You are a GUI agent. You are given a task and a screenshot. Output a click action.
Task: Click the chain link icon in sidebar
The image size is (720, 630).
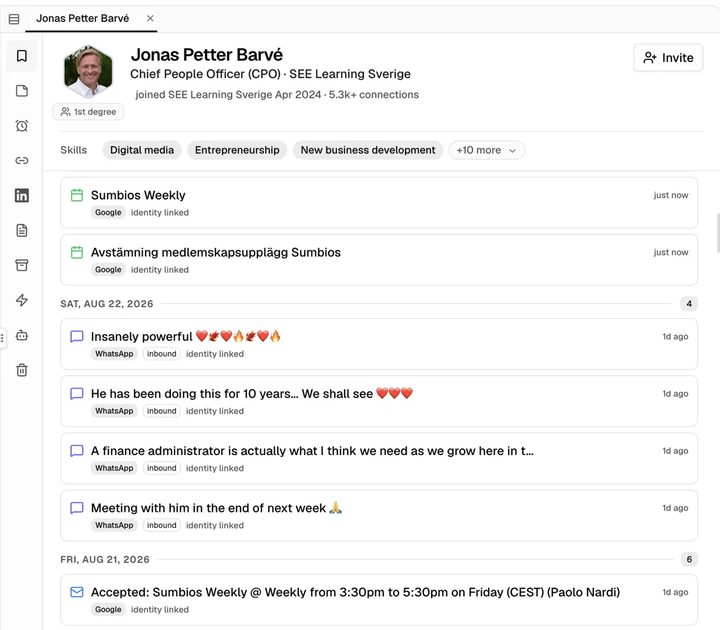(22, 161)
